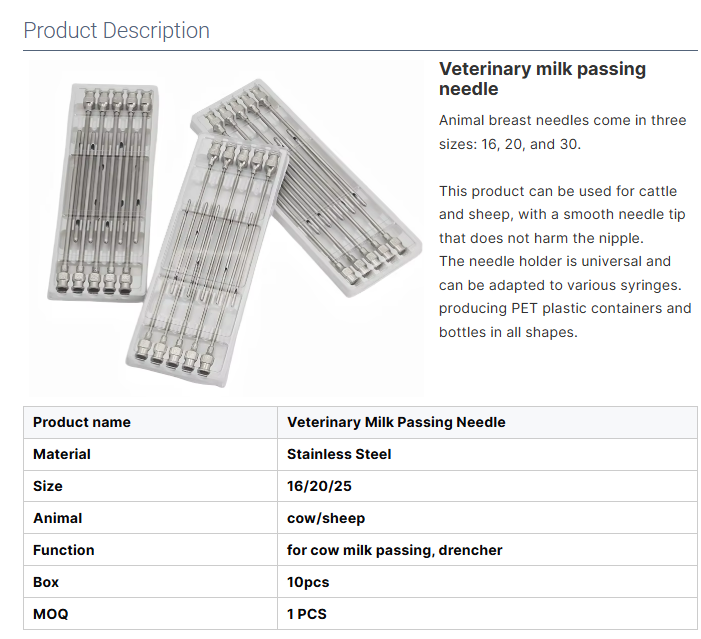Click the "for cow milk passing, drencher" value
The height and width of the screenshot is (639, 701).
click(x=394, y=550)
